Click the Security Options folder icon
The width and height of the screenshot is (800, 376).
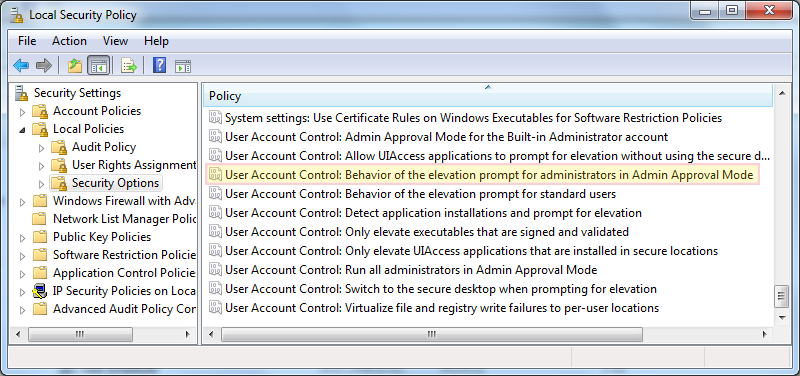pos(59,183)
